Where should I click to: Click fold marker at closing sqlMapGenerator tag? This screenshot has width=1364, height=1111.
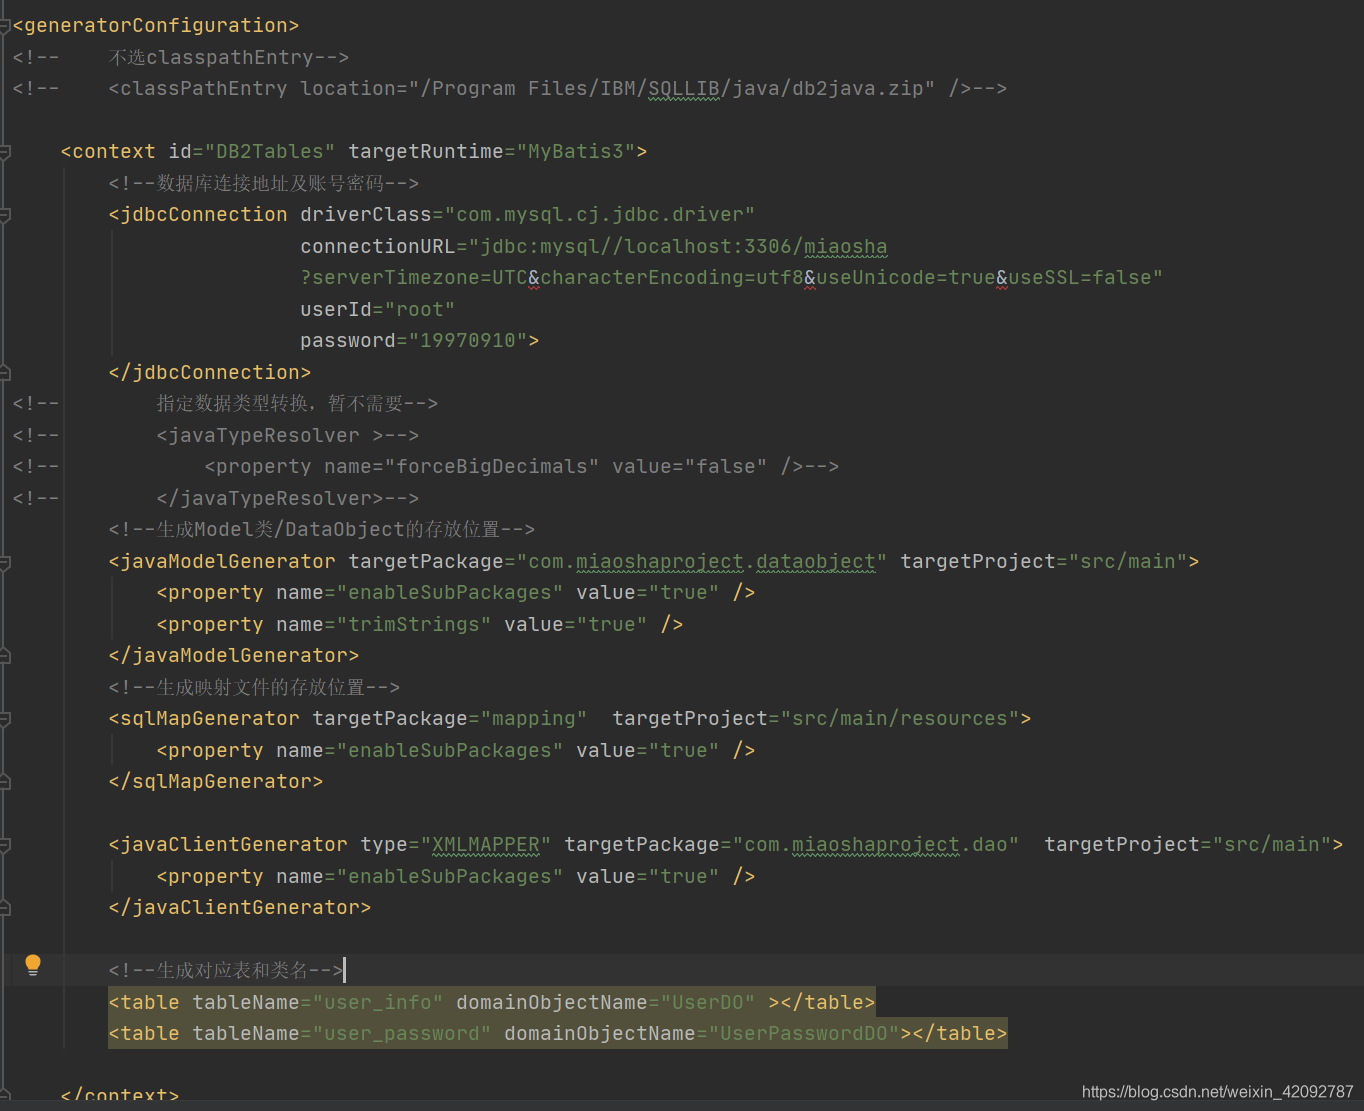pos(5,782)
